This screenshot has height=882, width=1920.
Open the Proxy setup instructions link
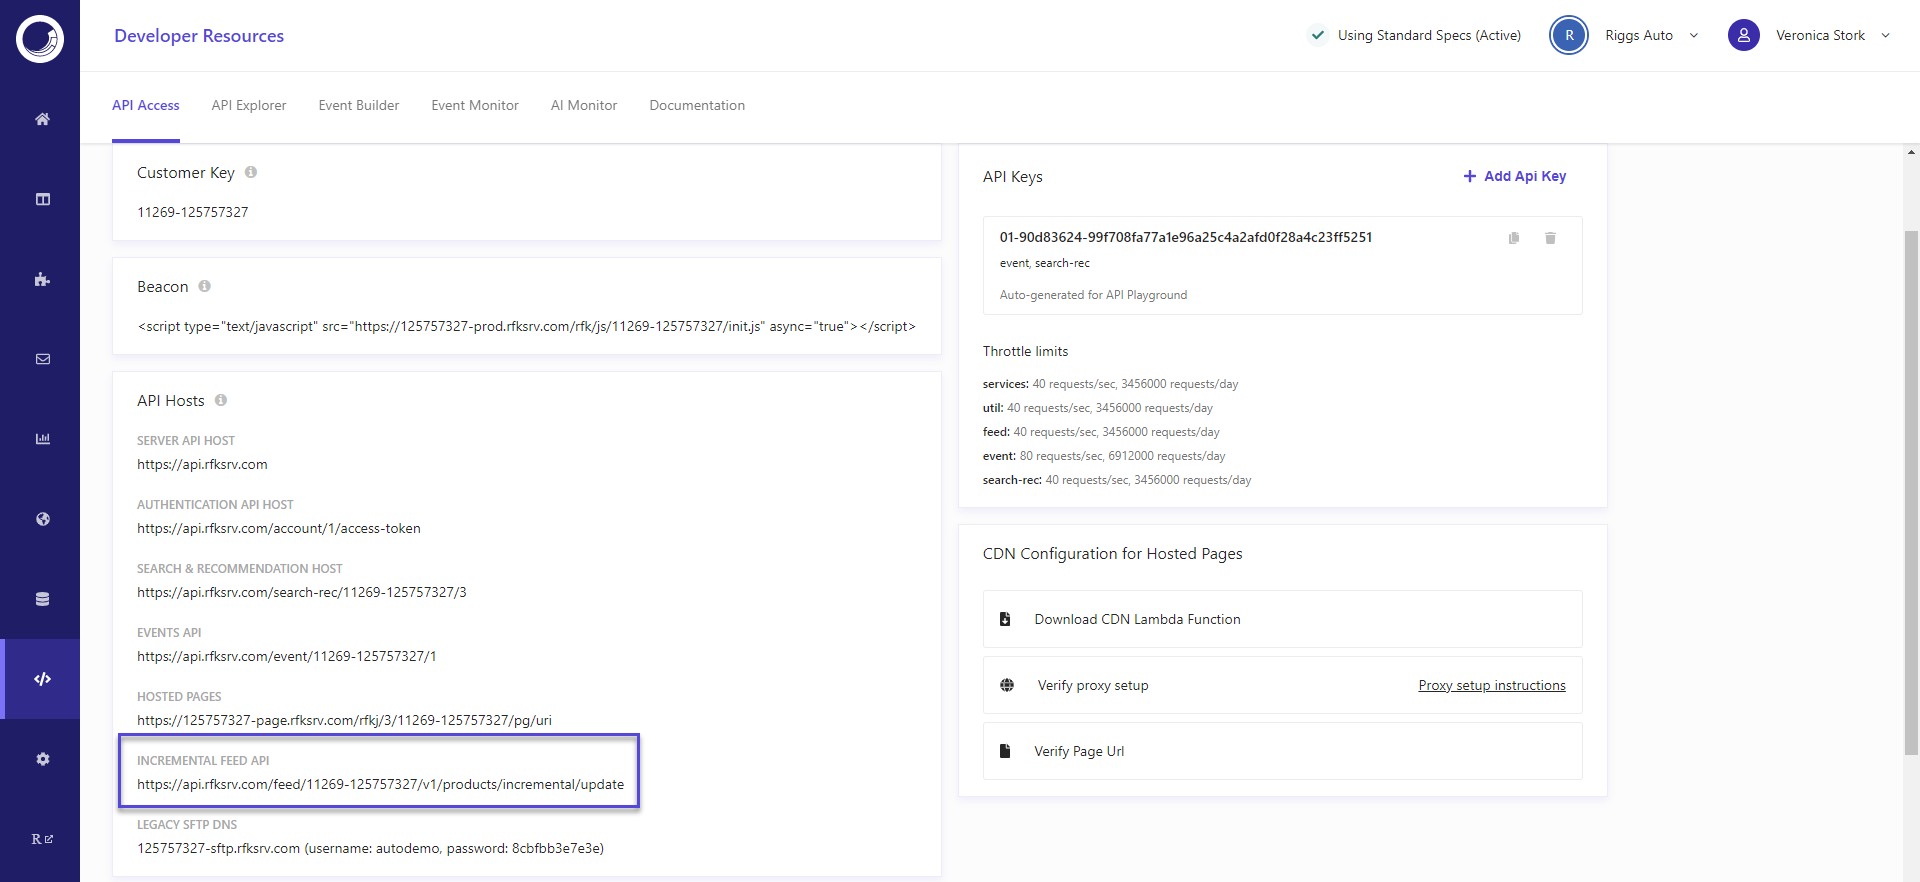click(x=1492, y=685)
